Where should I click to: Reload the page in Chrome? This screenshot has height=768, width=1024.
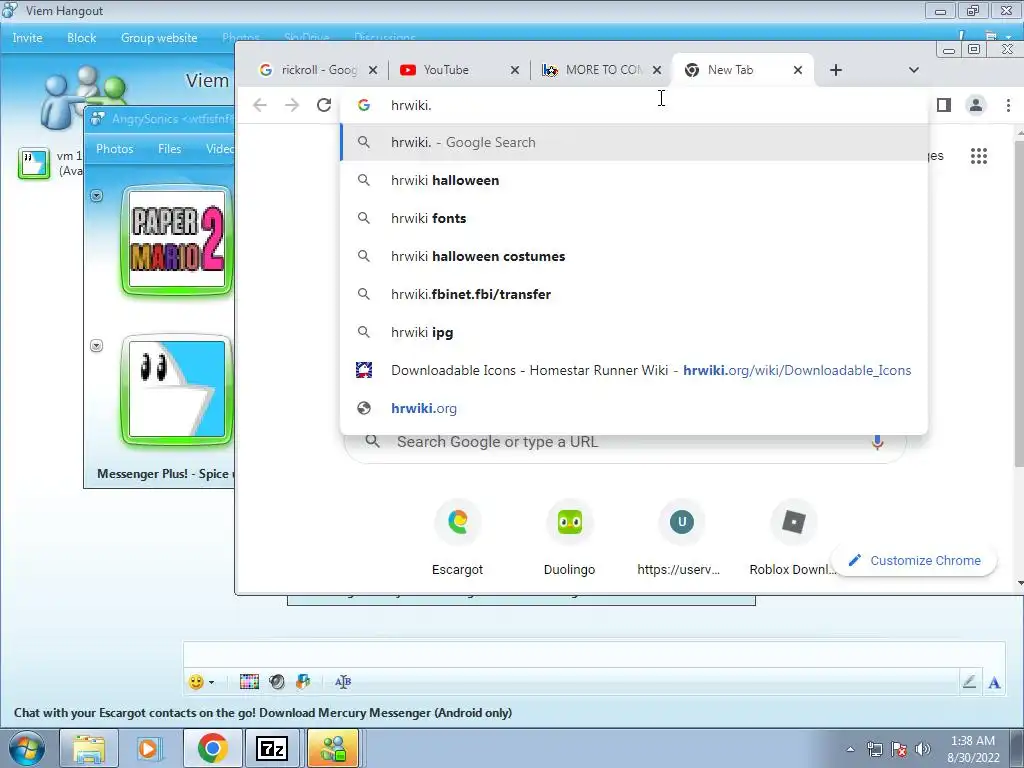pos(324,105)
